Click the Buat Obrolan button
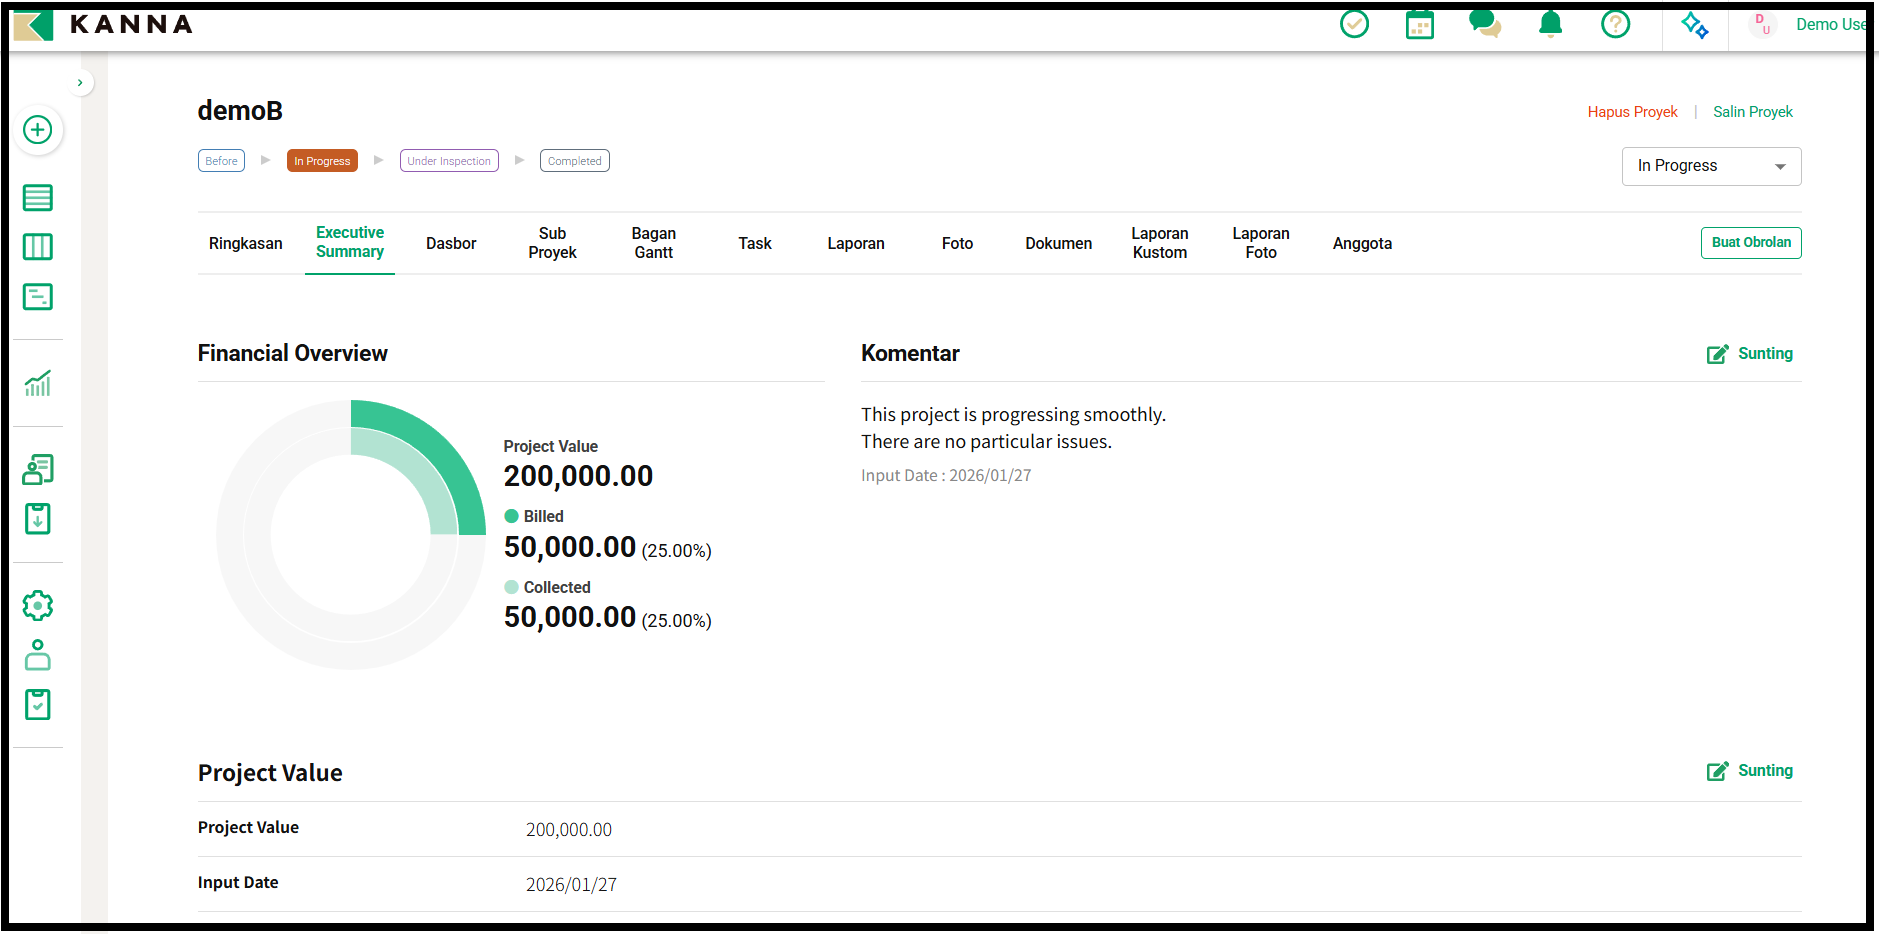This screenshot has width=1879, height=934. pos(1750,243)
